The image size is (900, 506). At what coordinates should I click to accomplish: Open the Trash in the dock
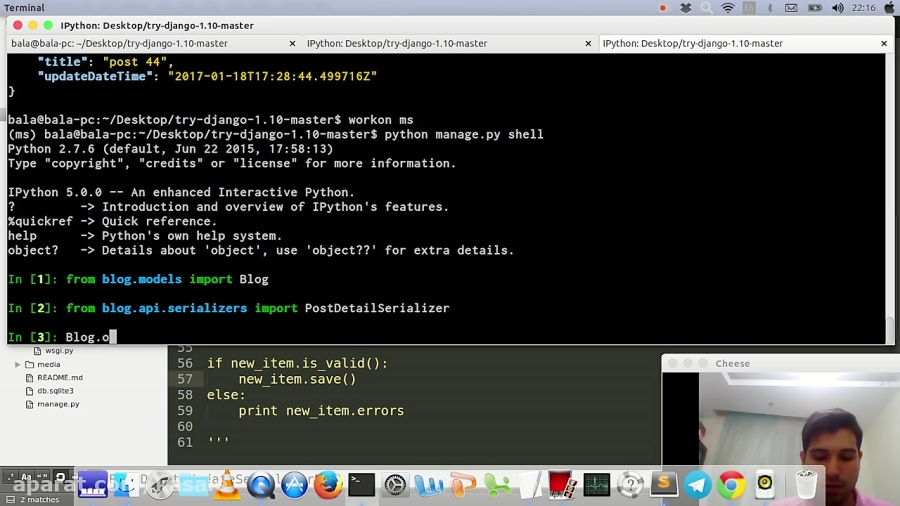(x=806, y=486)
